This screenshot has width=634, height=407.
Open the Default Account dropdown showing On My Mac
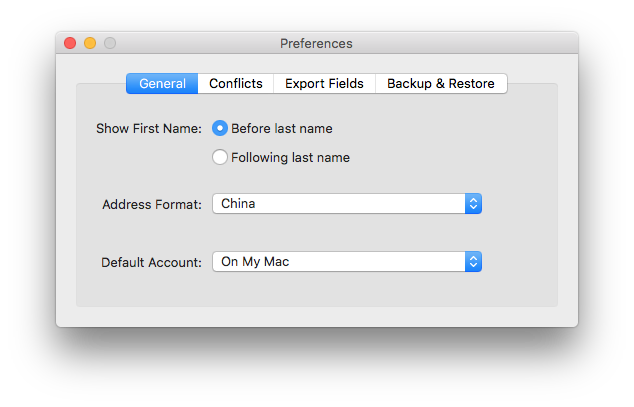(347, 262)
